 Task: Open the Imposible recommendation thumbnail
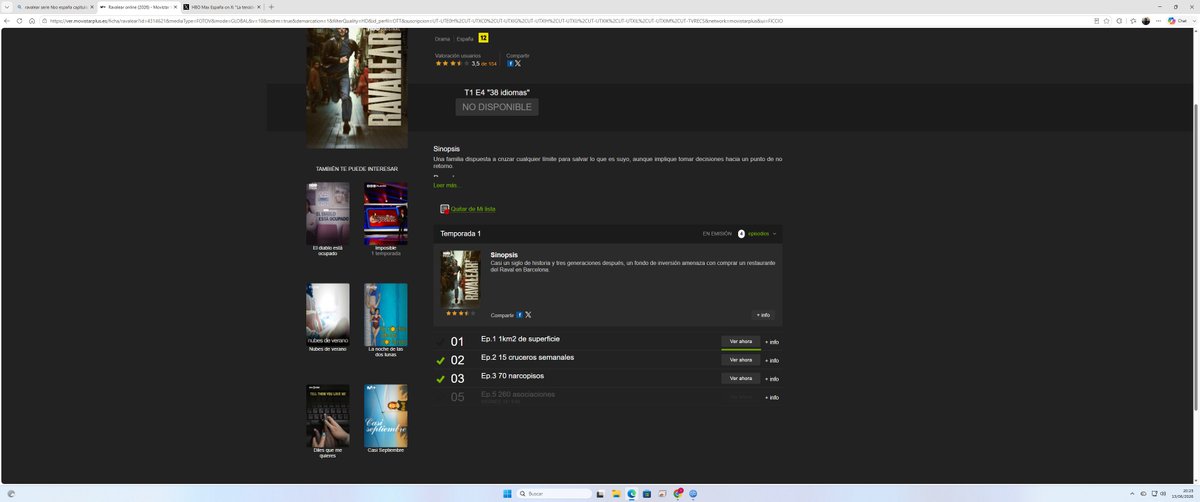386,214
